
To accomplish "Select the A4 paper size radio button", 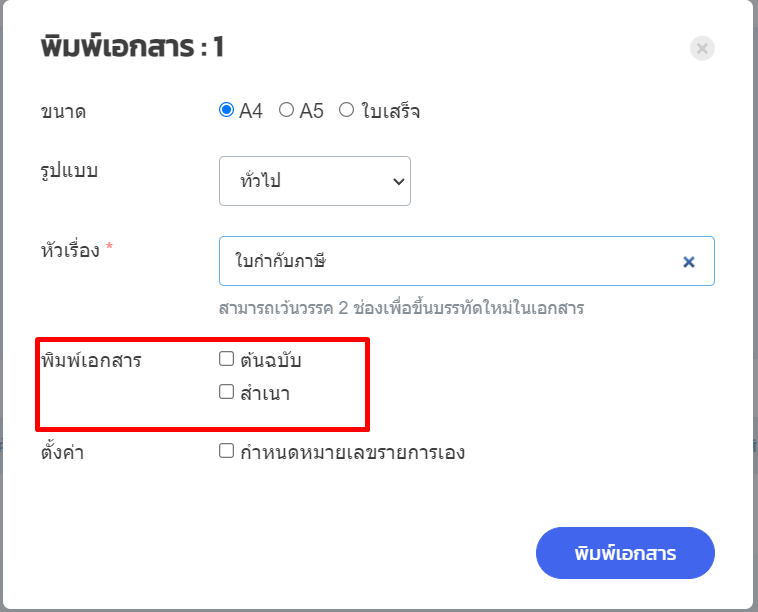I will (x=227, y=110).
